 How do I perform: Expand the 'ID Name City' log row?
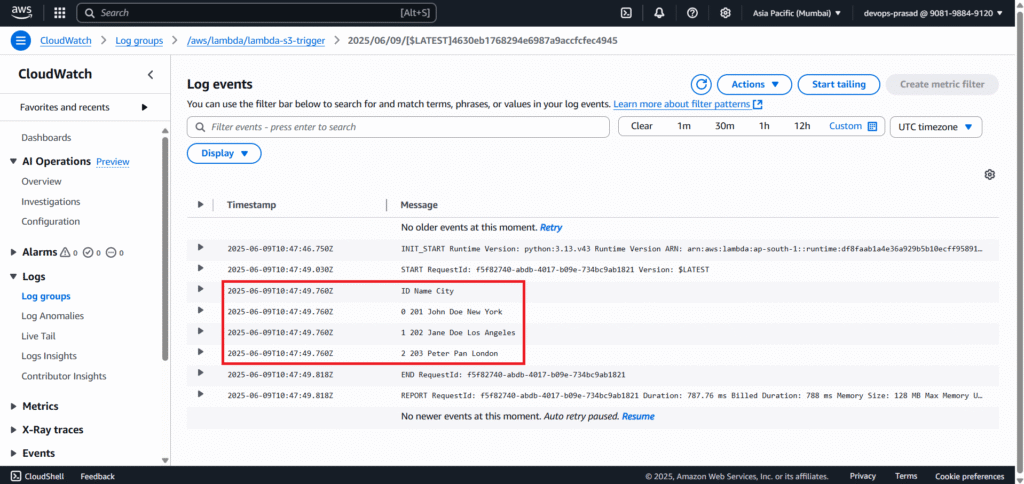click(x=200, y=289)
